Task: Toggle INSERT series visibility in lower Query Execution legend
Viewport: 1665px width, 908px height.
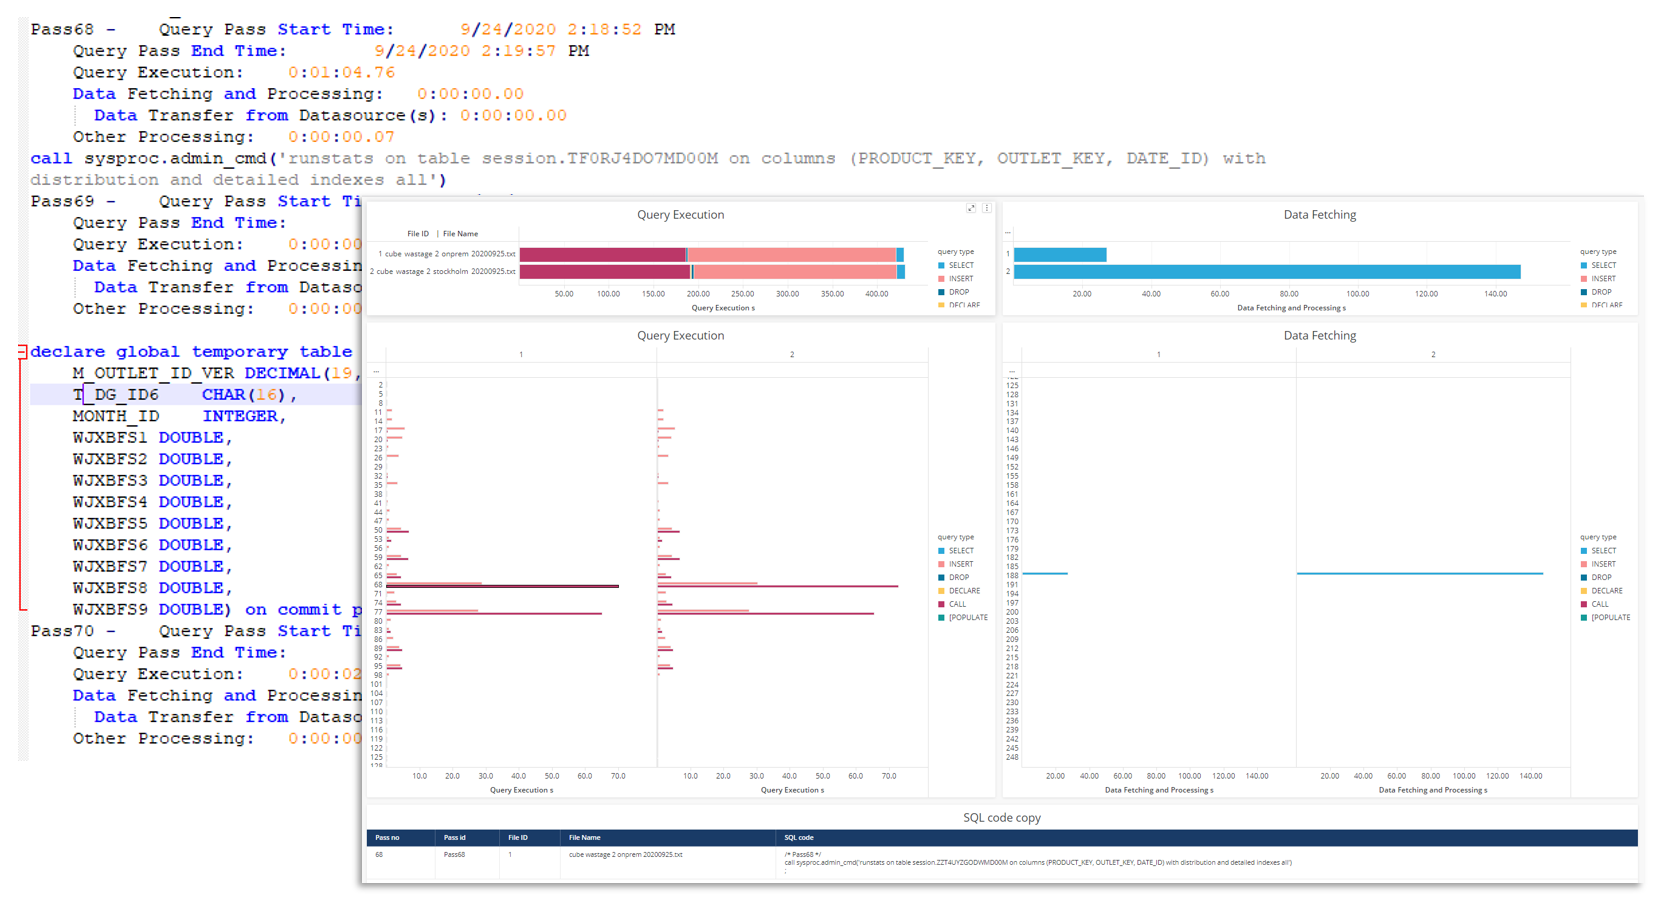Action: pyautogui.click(x=941, y=564)
